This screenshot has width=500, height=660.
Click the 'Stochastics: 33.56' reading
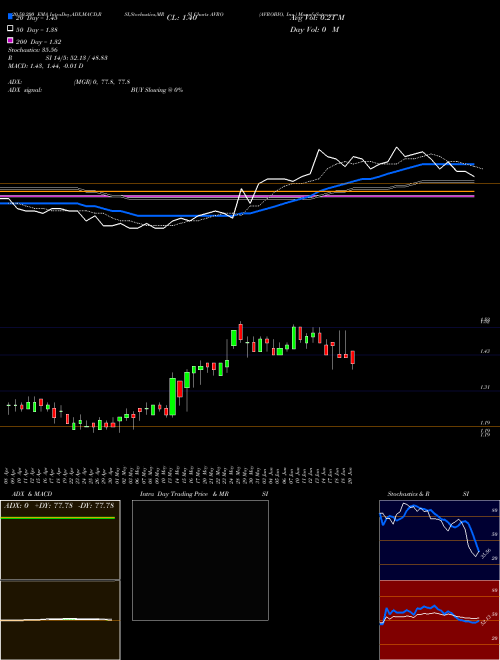point(33,50)
